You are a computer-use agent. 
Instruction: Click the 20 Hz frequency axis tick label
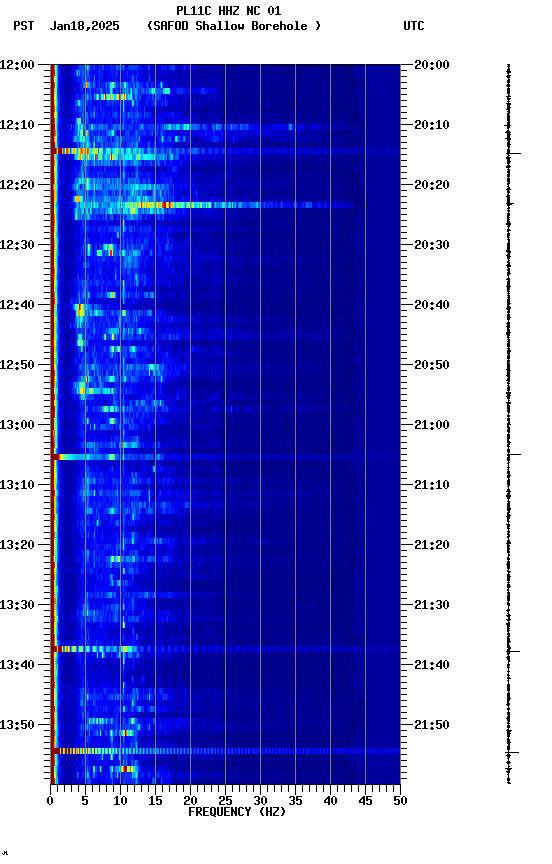(x=190, y=801)
